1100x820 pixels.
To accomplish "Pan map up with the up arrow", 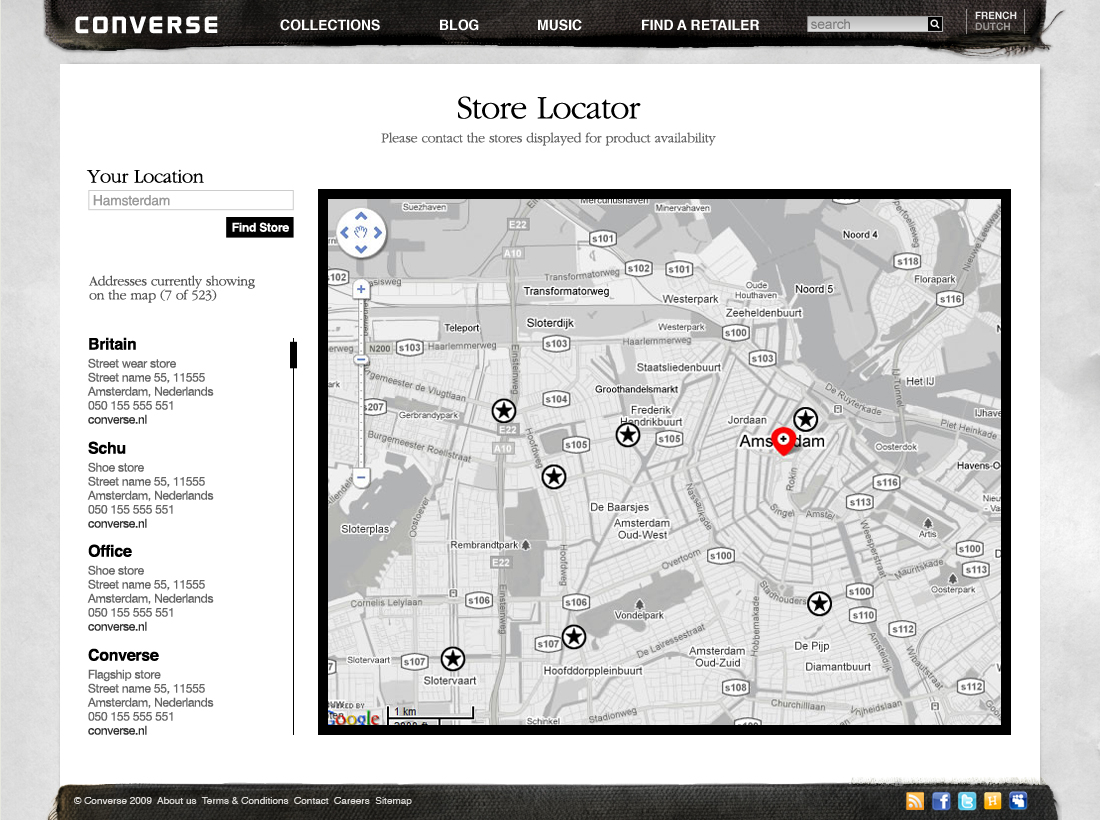I will pyautogui.click(x=361, y=217).
